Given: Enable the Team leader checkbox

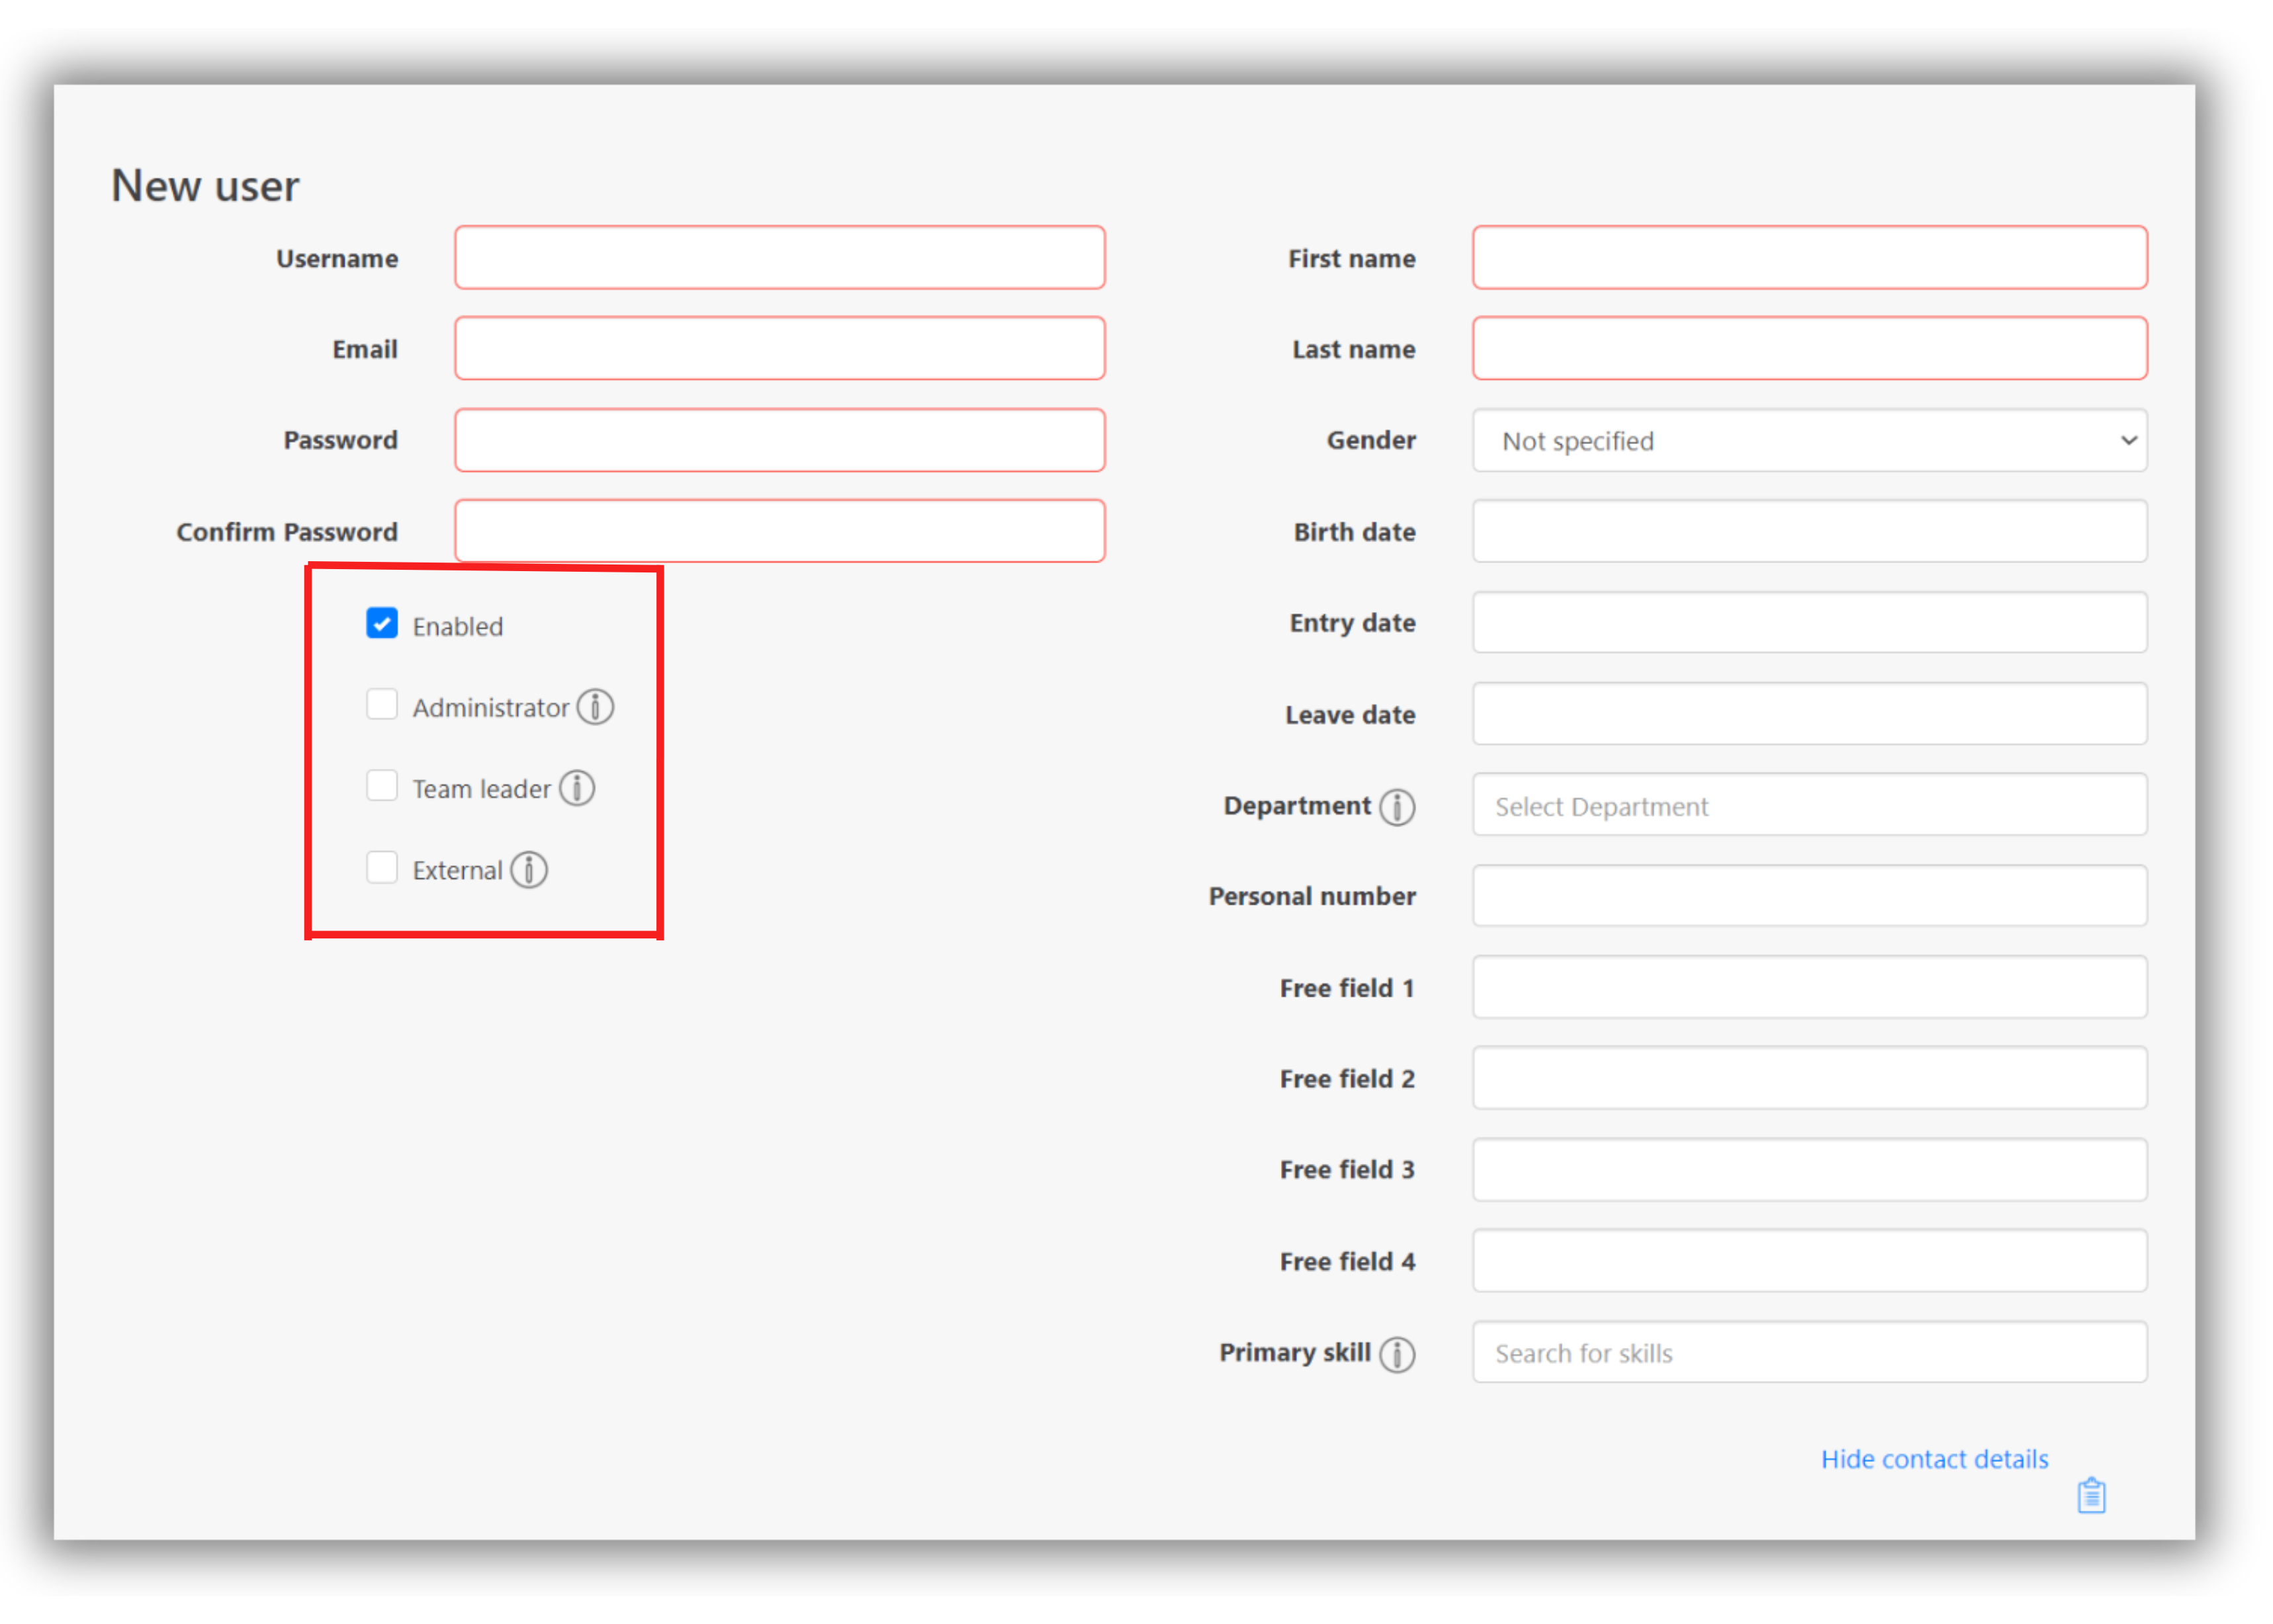Looking at the screenshot, I should point(382,786).
